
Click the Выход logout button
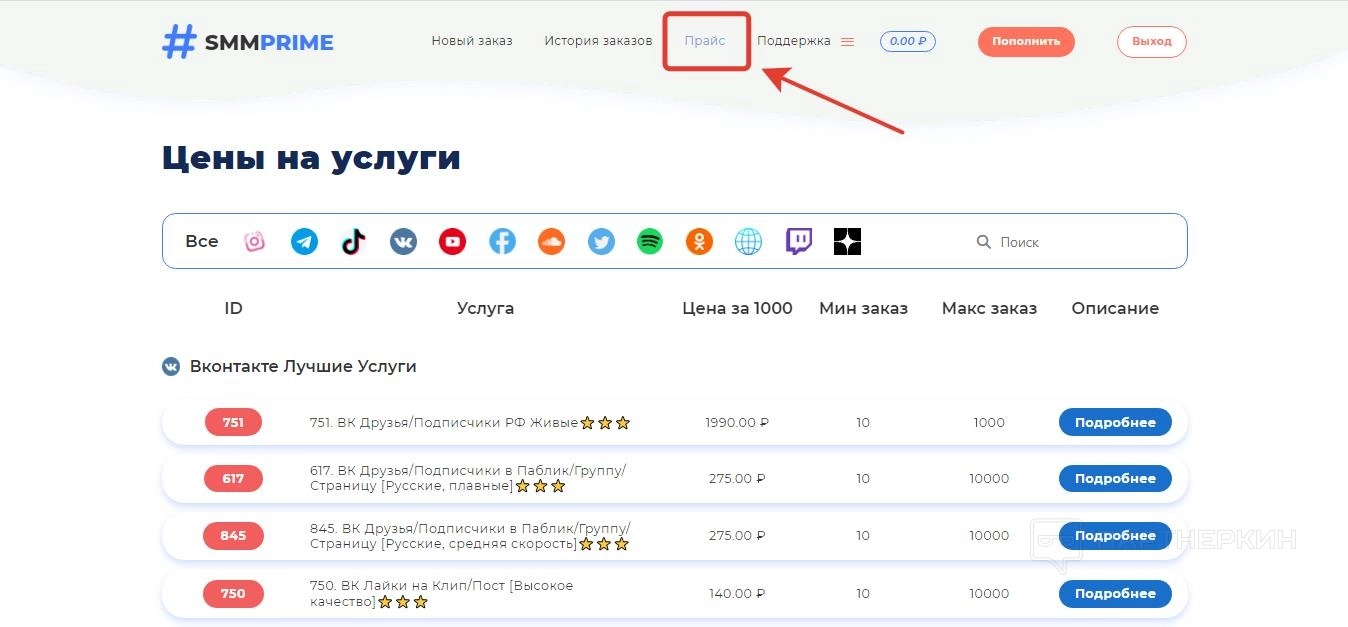(1151, 42)
